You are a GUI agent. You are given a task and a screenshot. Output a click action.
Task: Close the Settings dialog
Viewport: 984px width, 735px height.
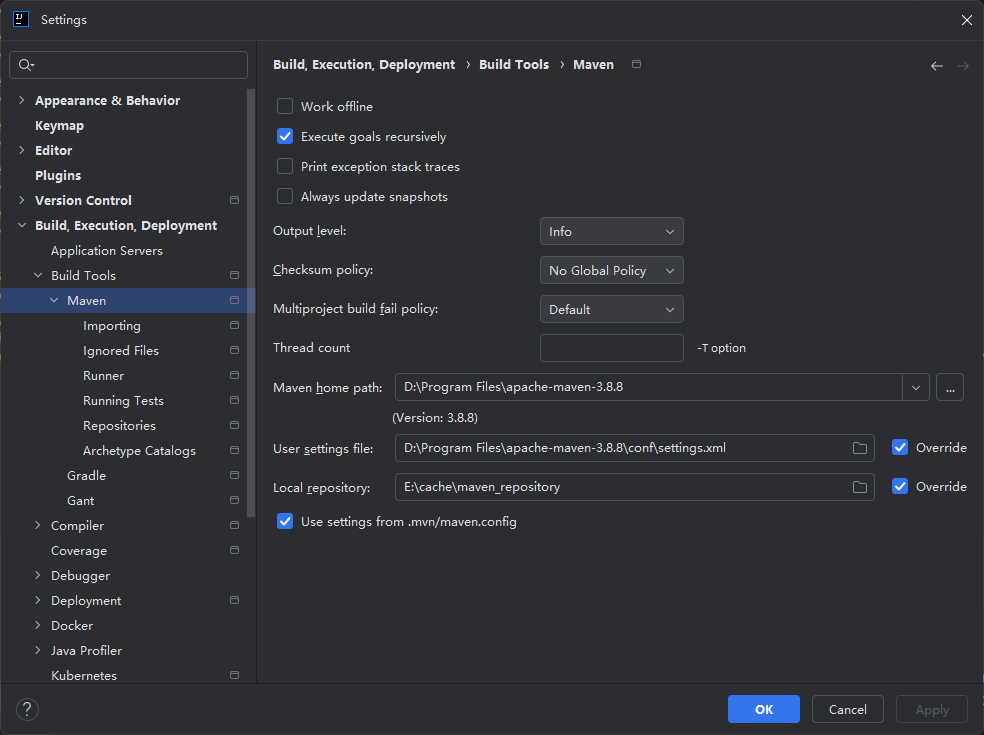966,20
